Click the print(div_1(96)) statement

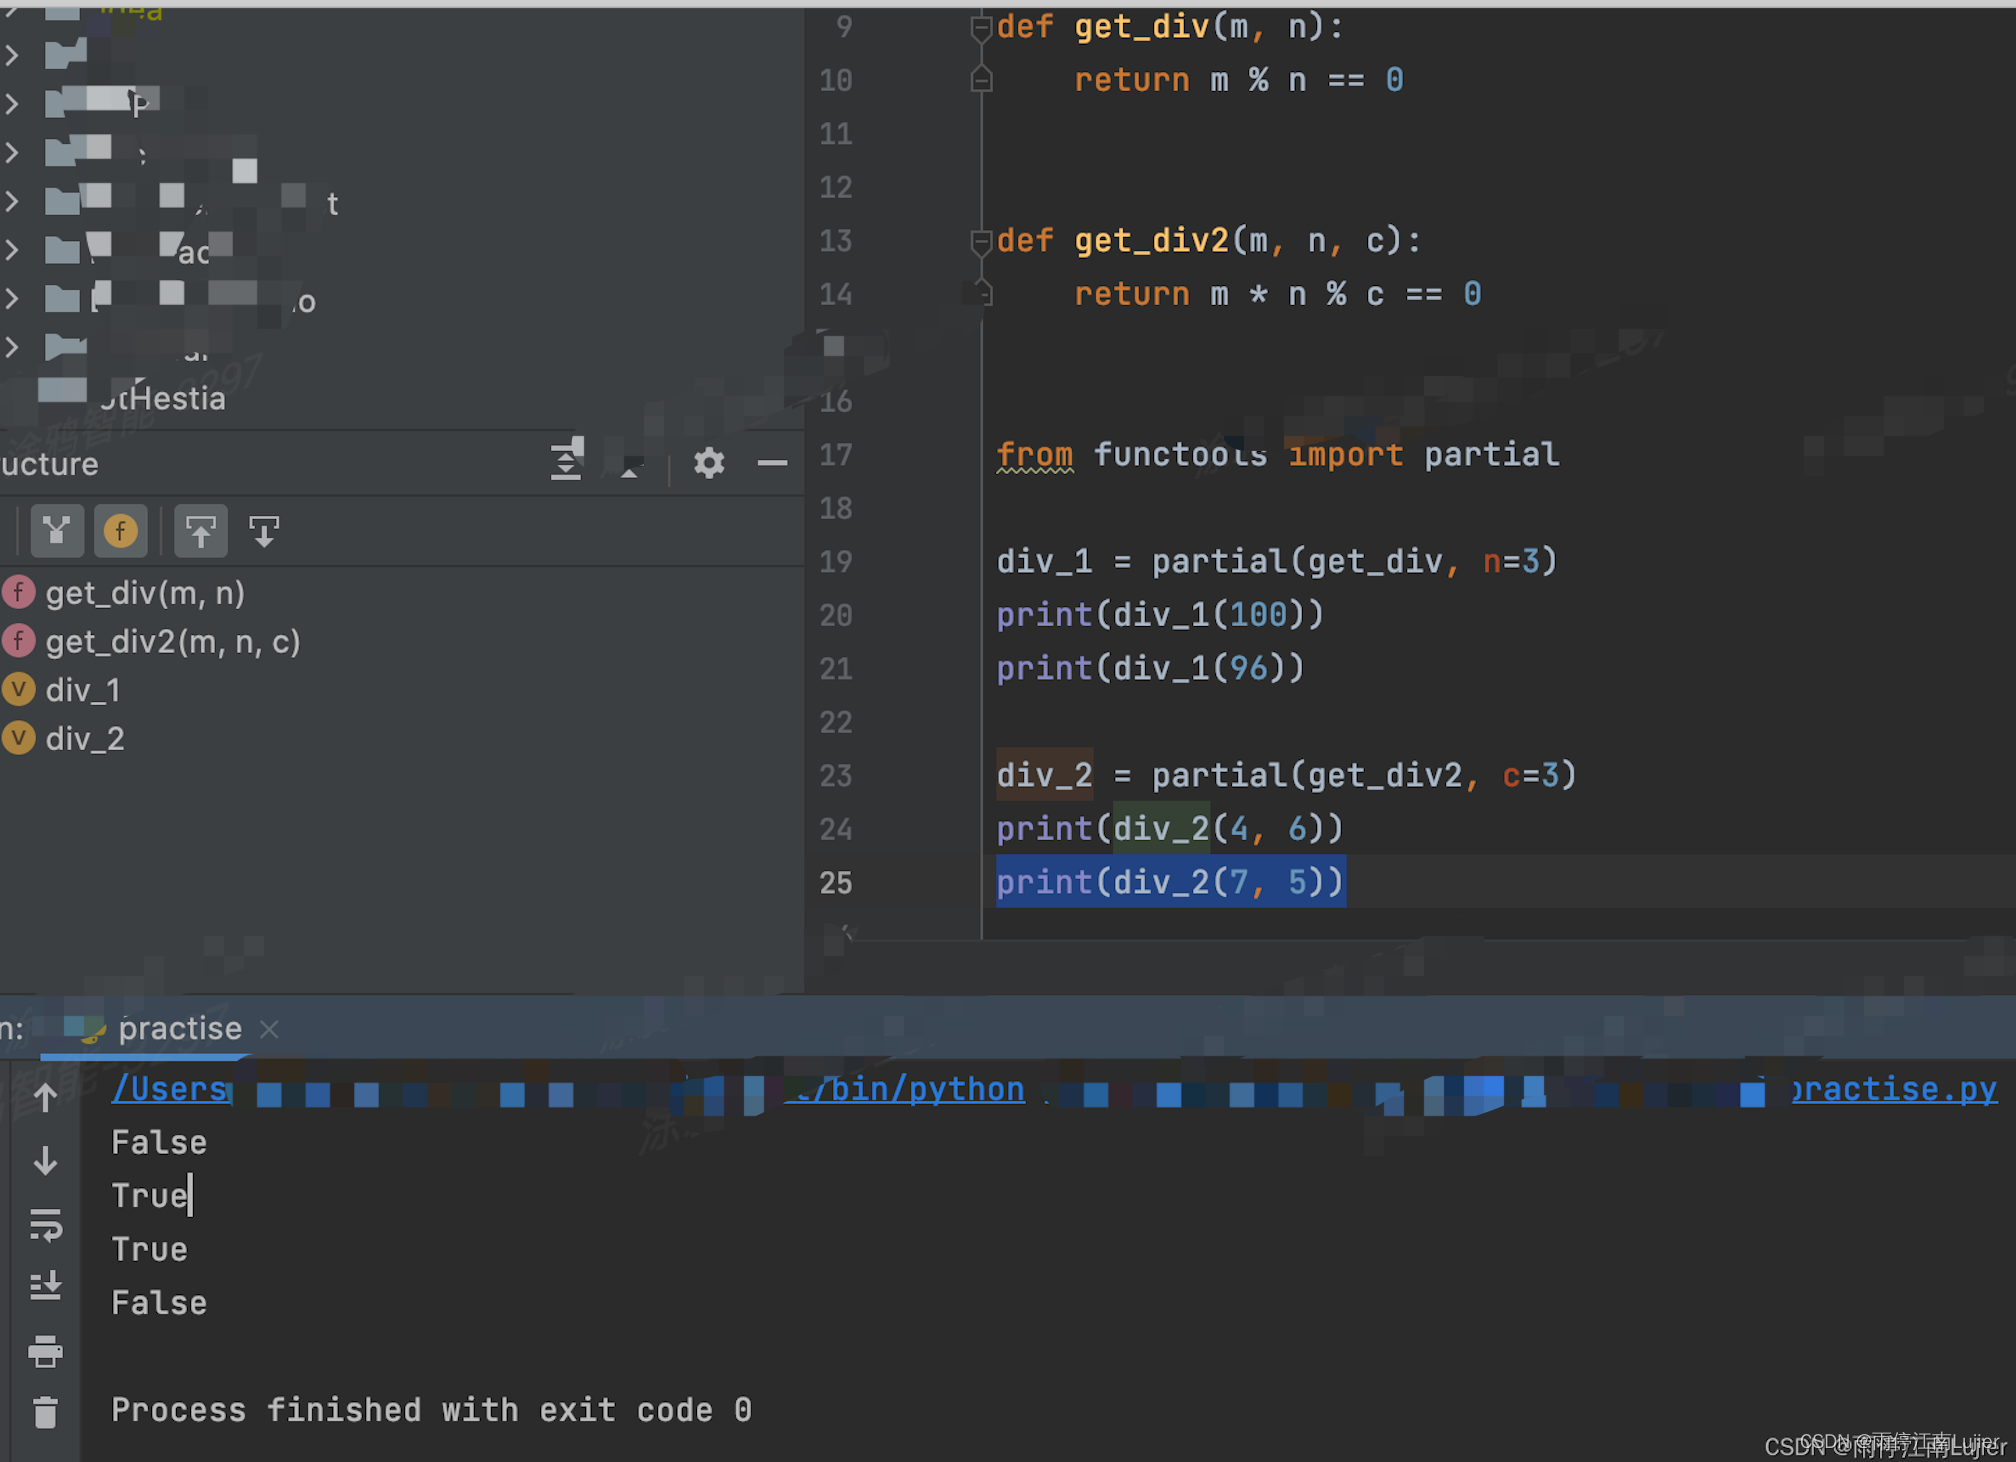[x=1150, y=668]
